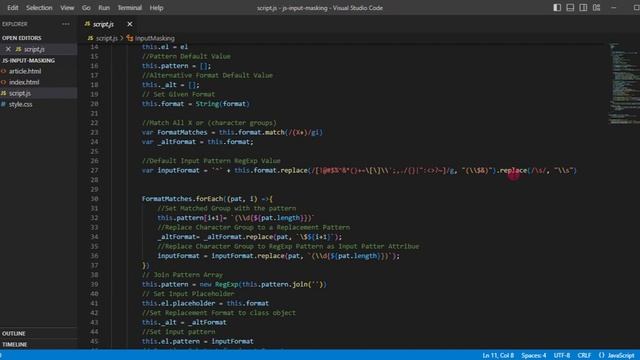640x360 pixels.
Task: Click 'this.pattern = new RegExp' line 39
Action: tap(190, 284)
